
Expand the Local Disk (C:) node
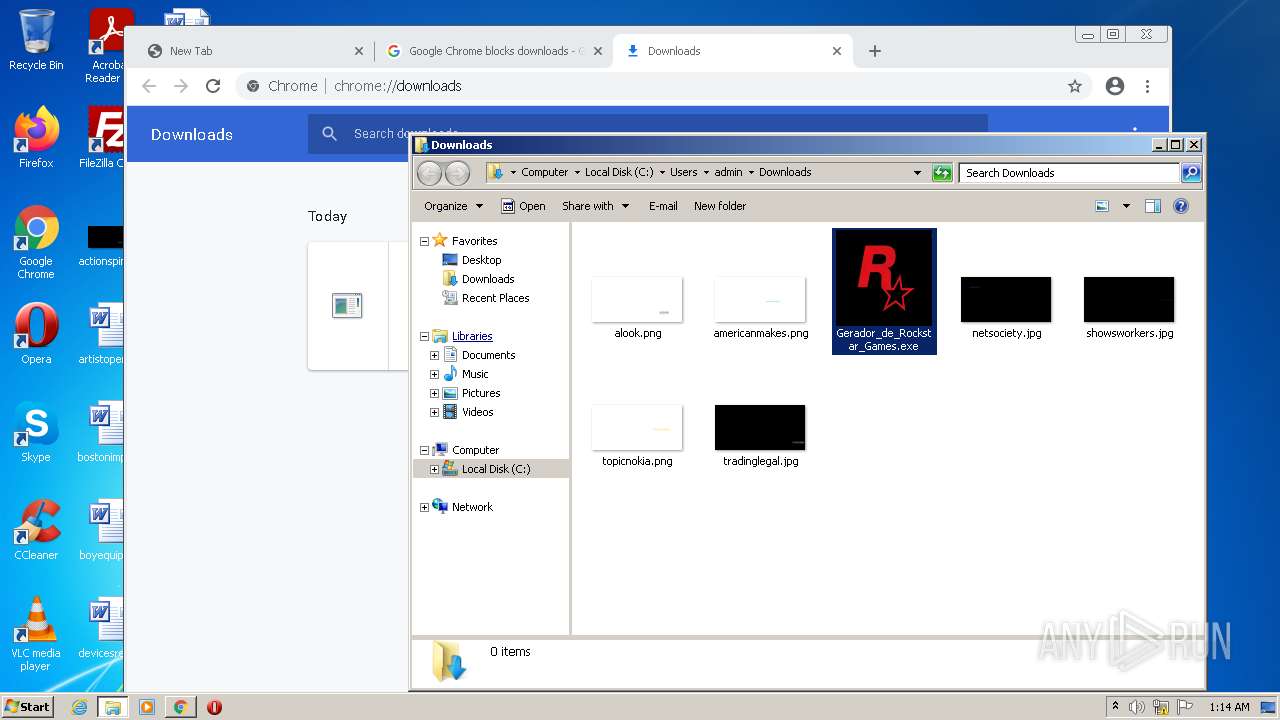(434, 469)
